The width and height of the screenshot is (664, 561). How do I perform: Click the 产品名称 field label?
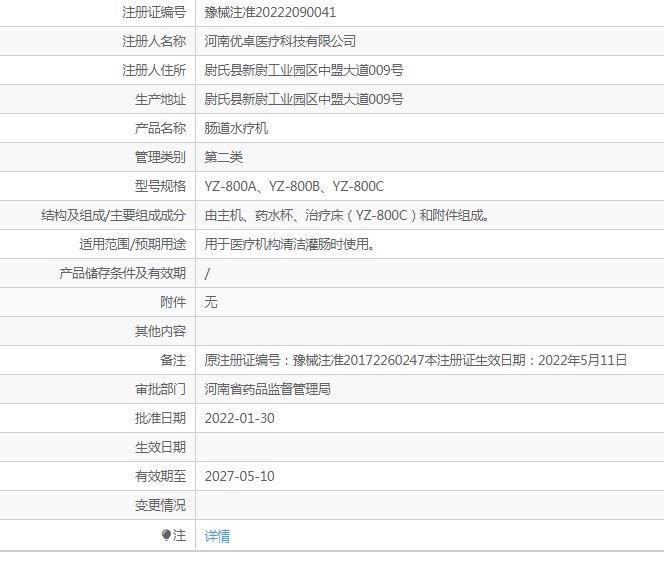pyautogui.click(x=160, y=128)
